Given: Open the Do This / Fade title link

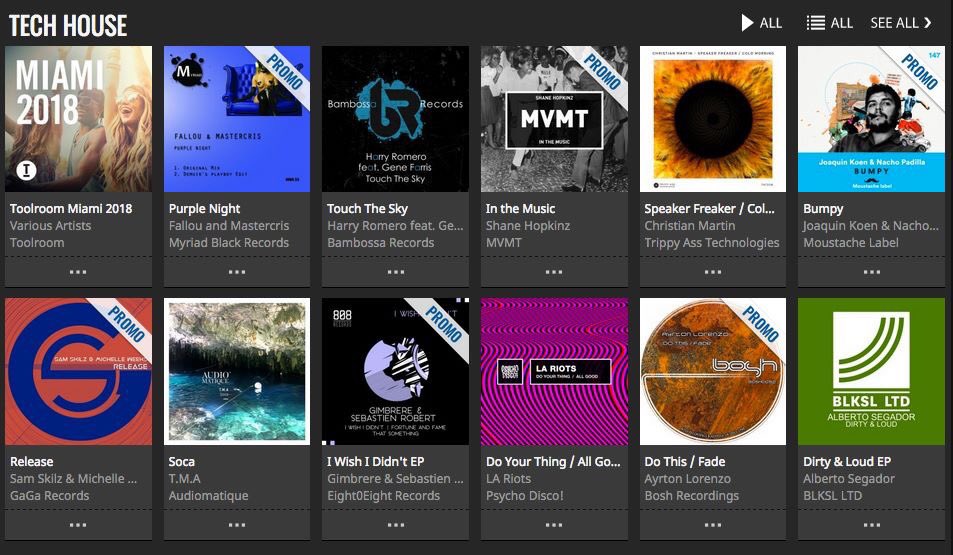Looking at the screenshot, I should (x=685, y=461).
